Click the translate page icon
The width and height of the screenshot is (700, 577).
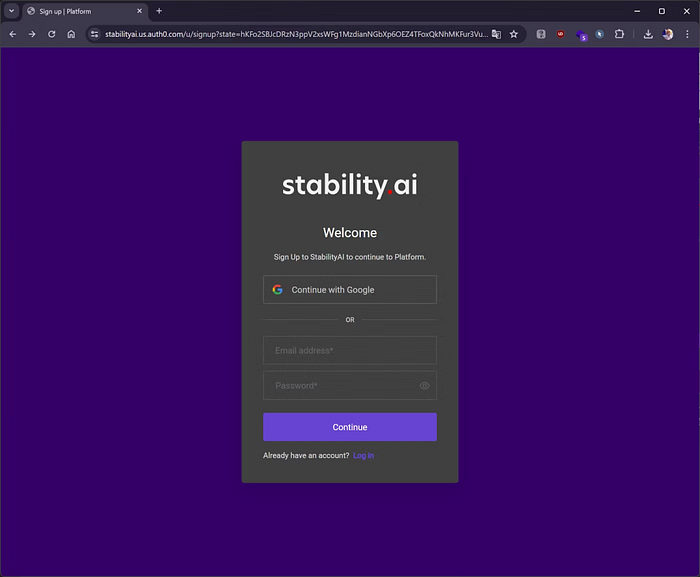[x=496, y=34]
